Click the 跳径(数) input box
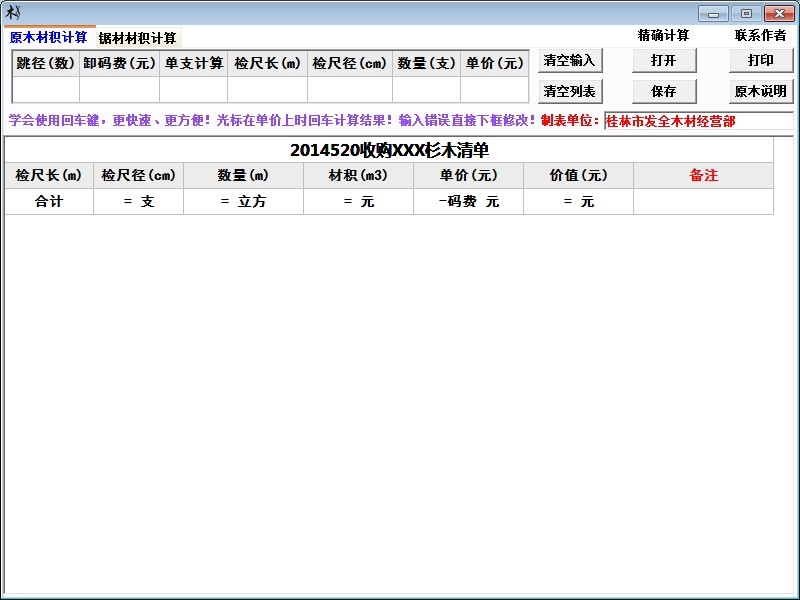Viewport: 800px width, 600px height. [46, 89]
